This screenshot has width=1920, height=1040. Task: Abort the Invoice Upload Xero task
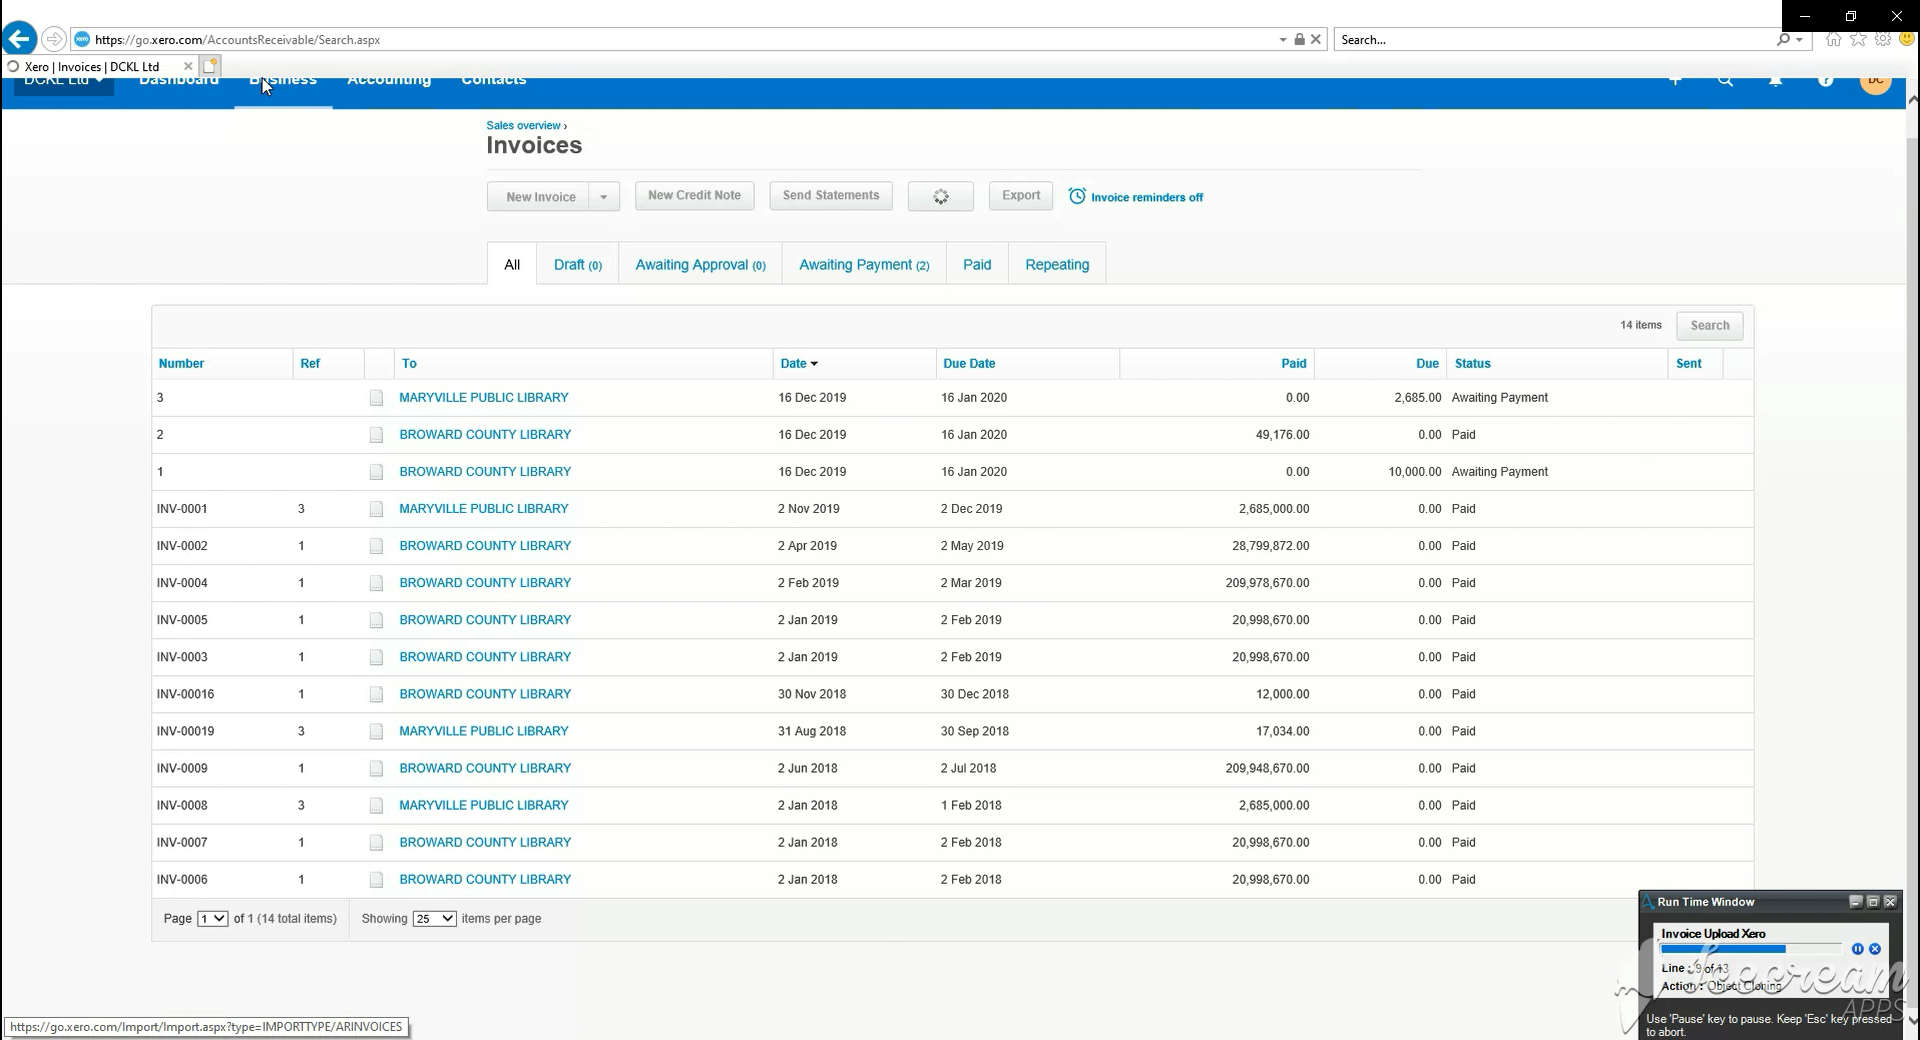[x=1875, y=949]
